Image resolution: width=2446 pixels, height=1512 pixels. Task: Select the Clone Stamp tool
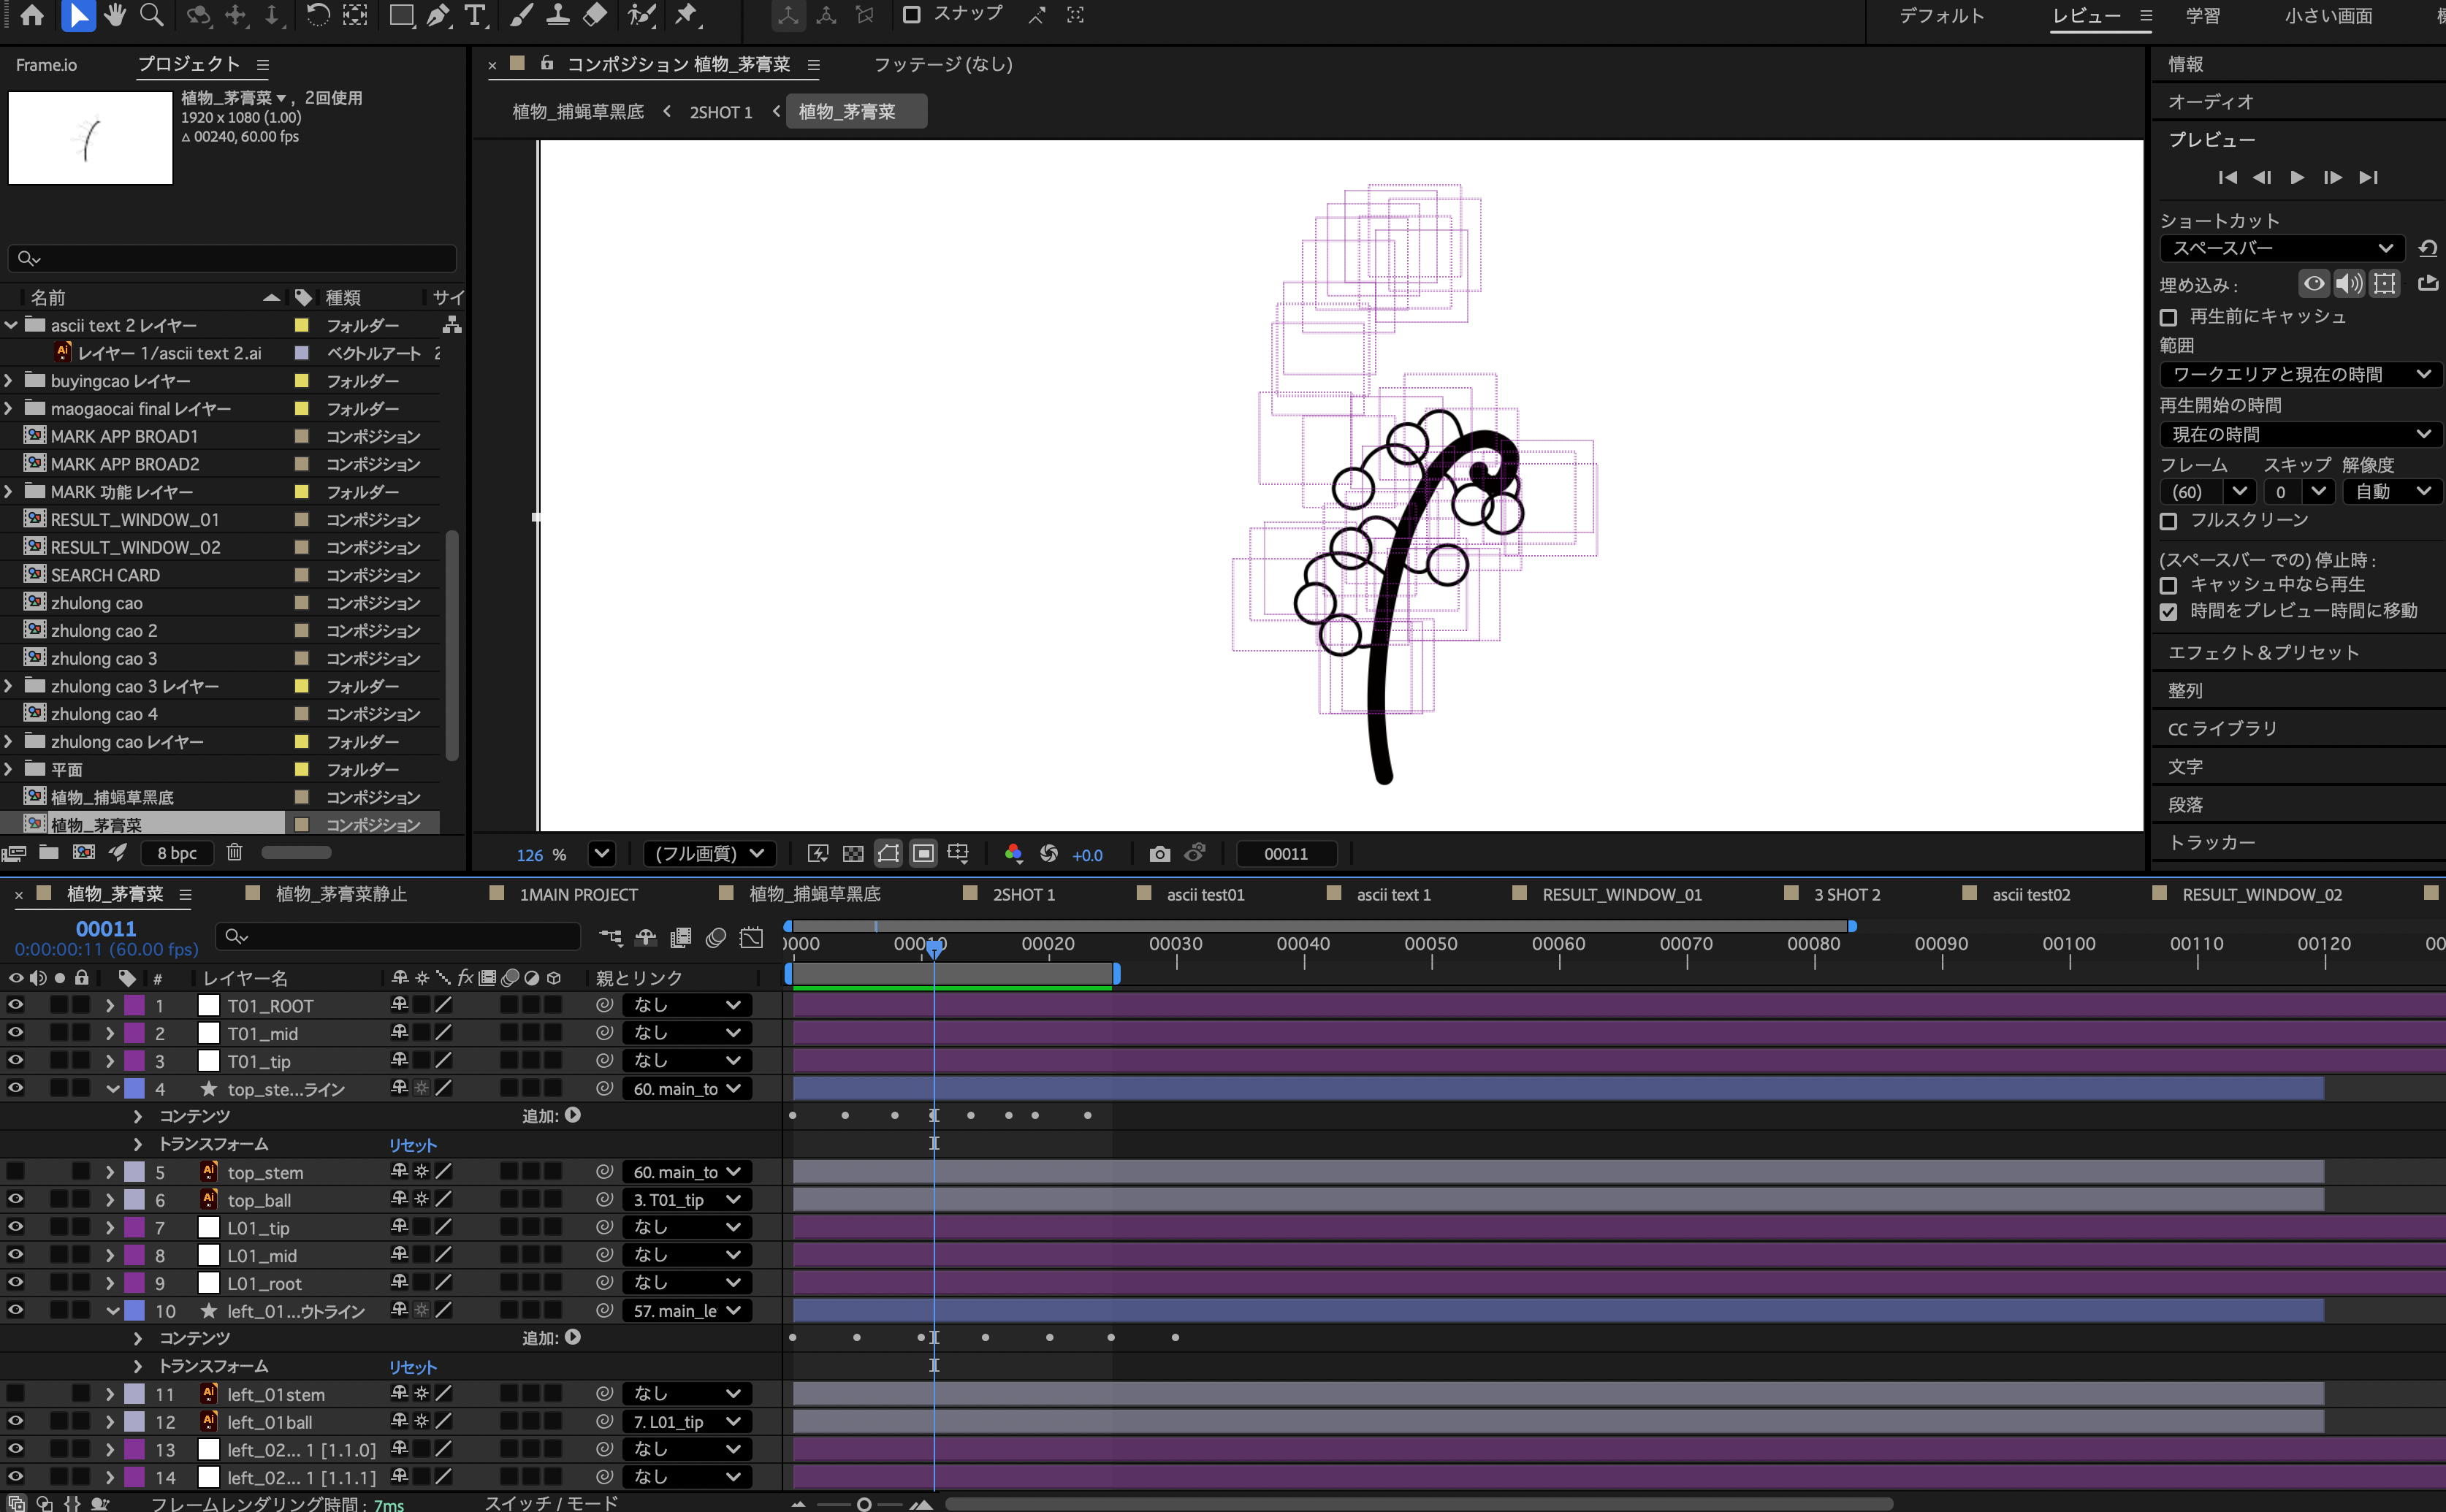click(x=558, y=15)
